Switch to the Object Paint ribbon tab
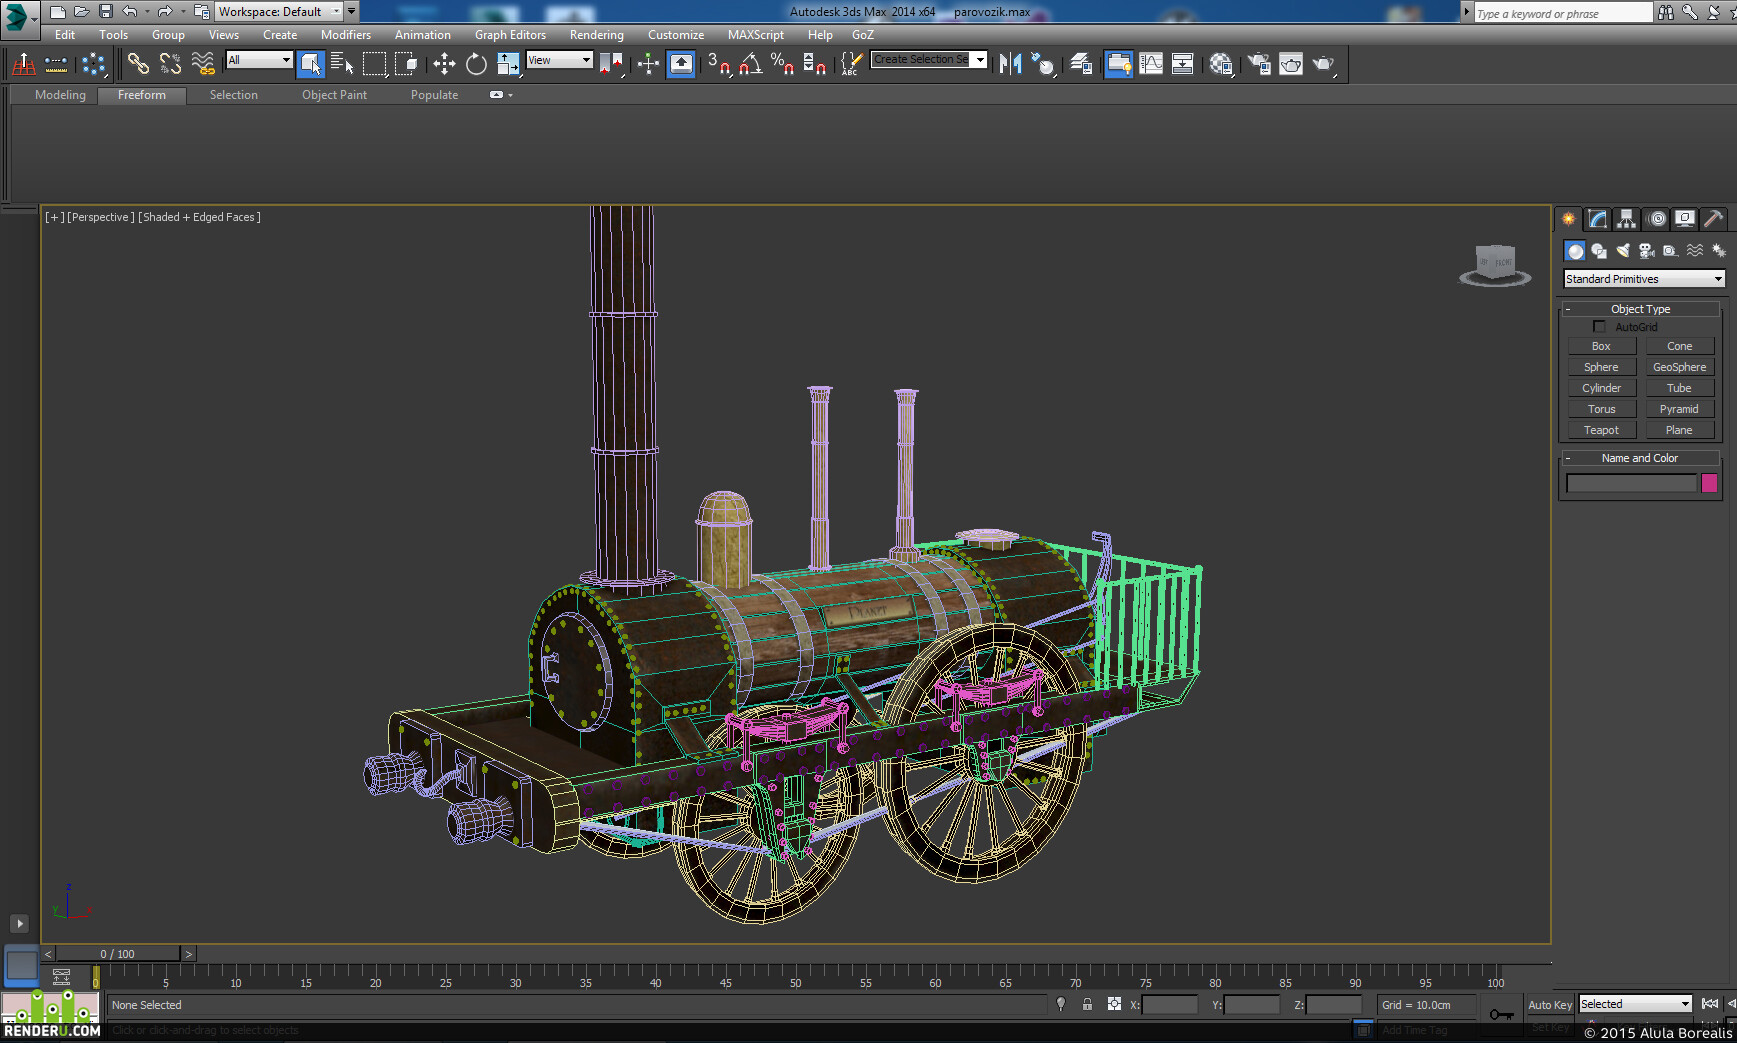The height and width of the screenshot is (1043, 1737). [x=334, y=95]
